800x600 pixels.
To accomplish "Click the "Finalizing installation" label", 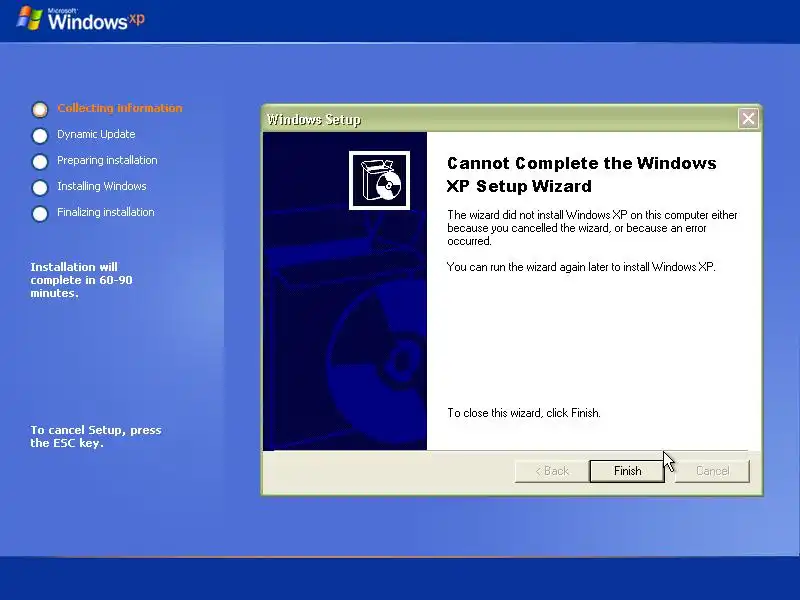I will tap(106, 212).
